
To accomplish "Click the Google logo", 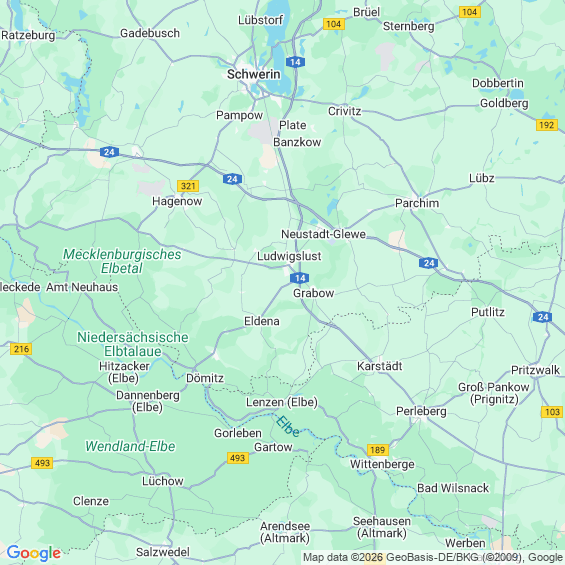I will click(34, 553).
